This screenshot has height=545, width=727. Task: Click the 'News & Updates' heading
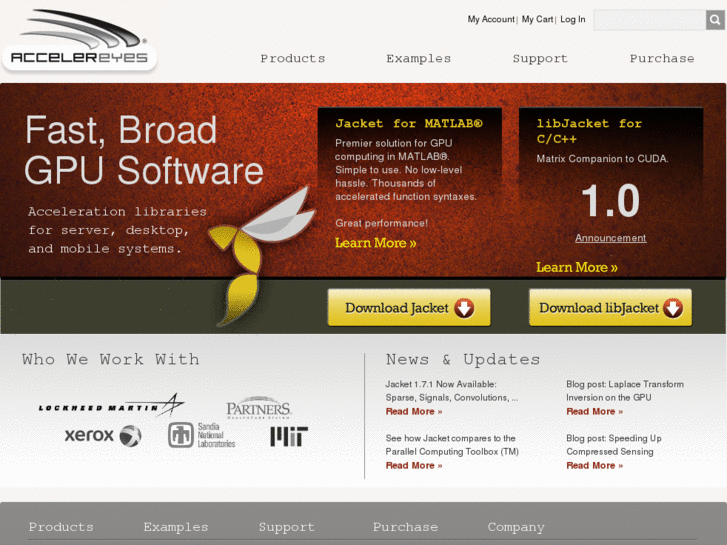coord(463,359)
